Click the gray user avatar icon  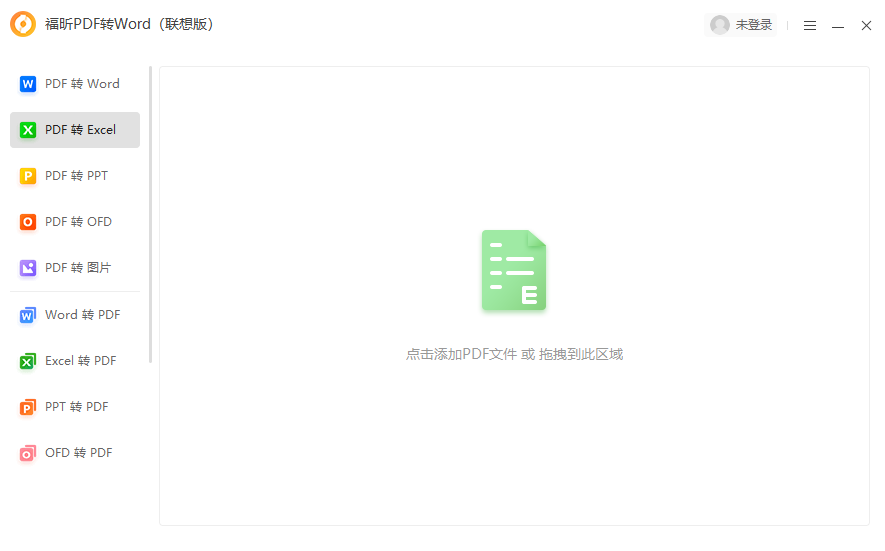click(720, 25)
